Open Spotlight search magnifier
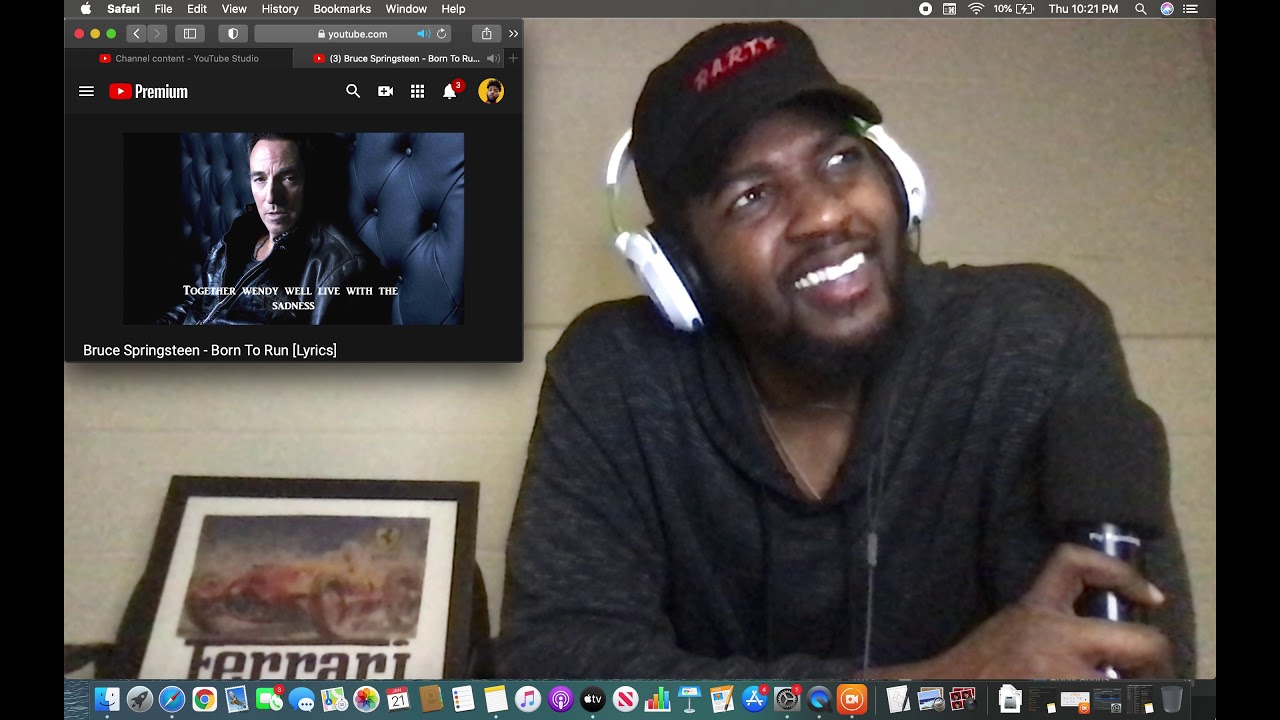 (1141, 9)
